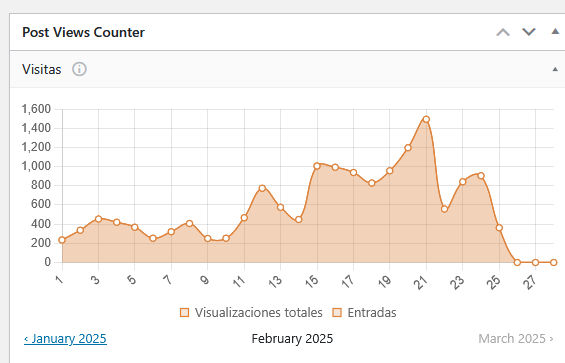
Task: Select the peak data point on day 21
Action: pos(426,119)
